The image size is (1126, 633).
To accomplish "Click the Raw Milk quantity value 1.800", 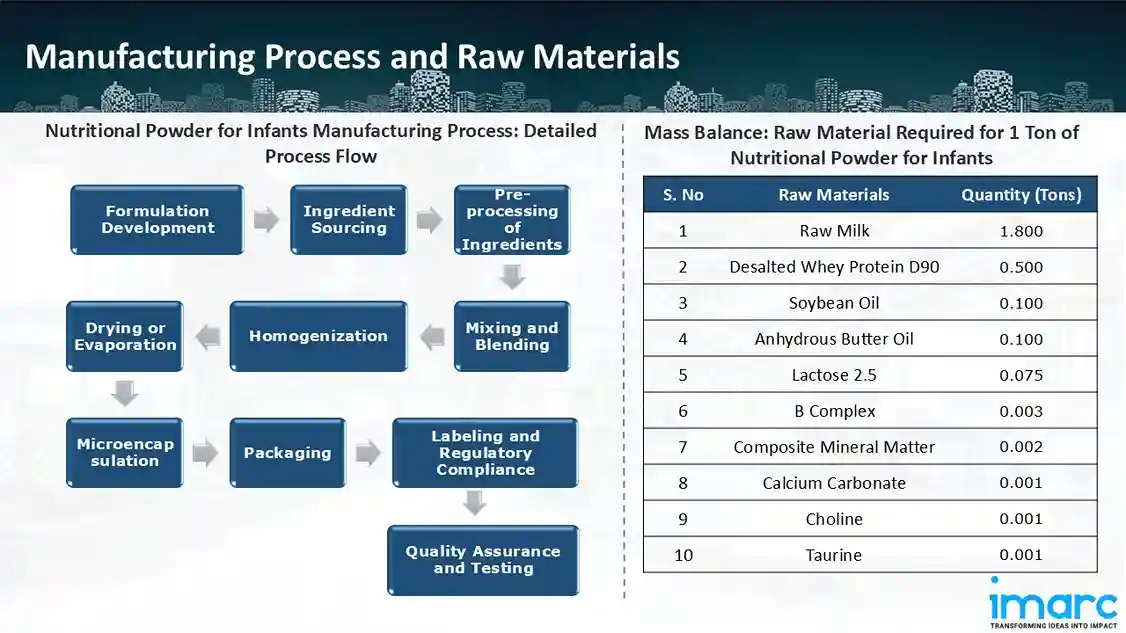I will [x=1021, y=231].
